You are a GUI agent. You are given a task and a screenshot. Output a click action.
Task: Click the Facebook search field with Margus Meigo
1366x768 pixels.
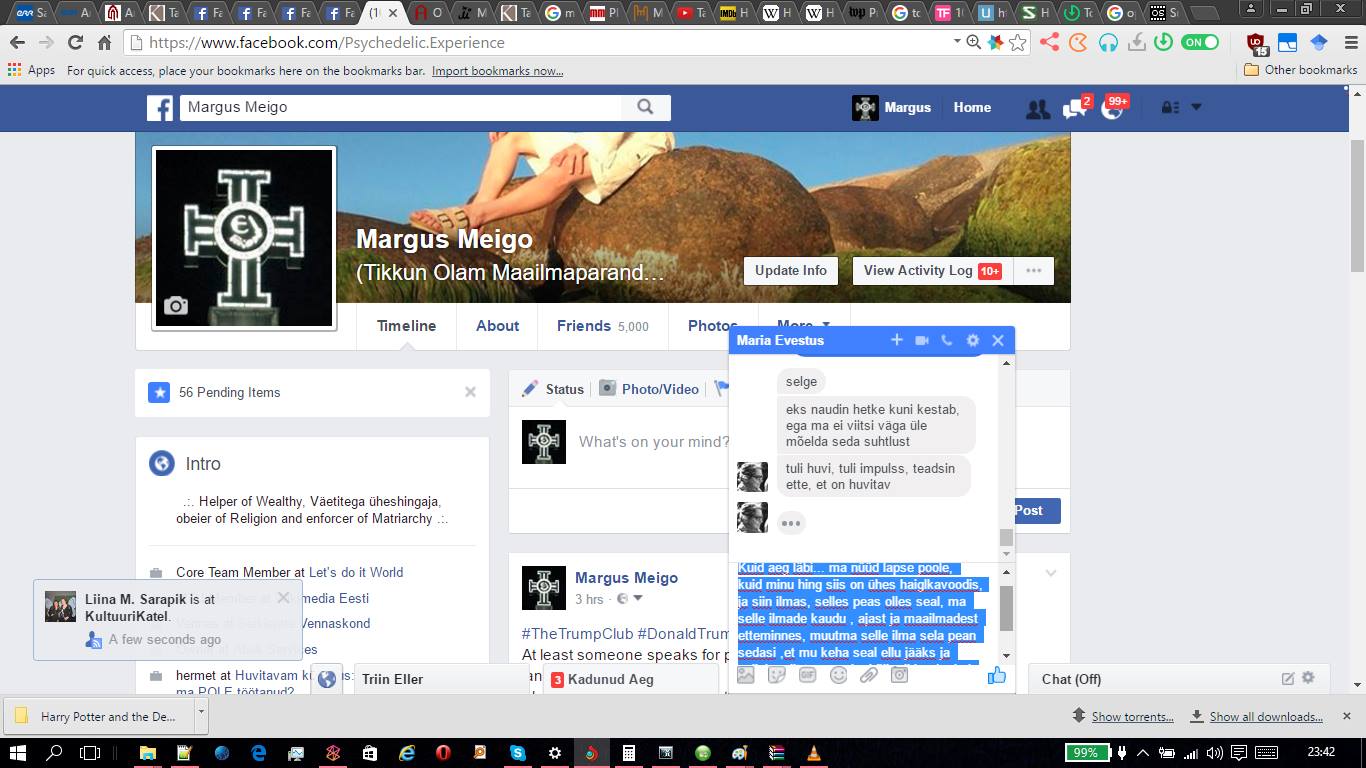tap(400, 107)
